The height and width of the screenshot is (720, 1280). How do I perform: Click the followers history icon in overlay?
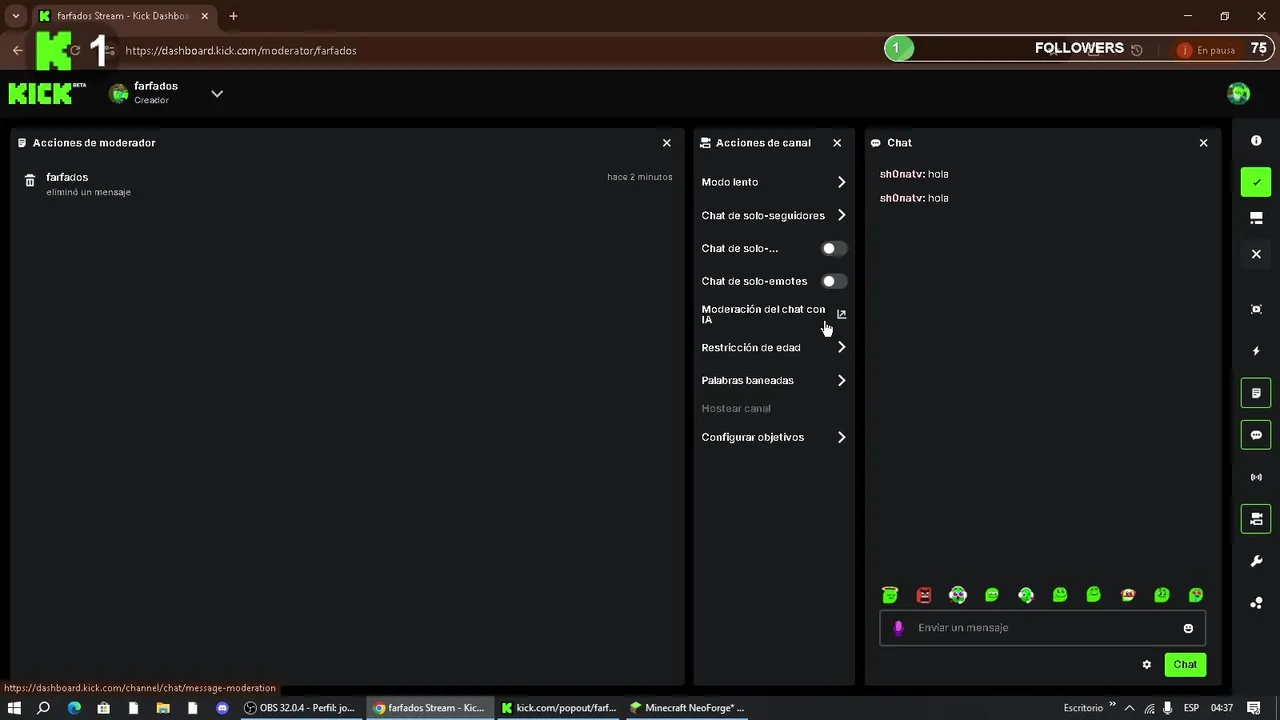[x=1136, y=49]
